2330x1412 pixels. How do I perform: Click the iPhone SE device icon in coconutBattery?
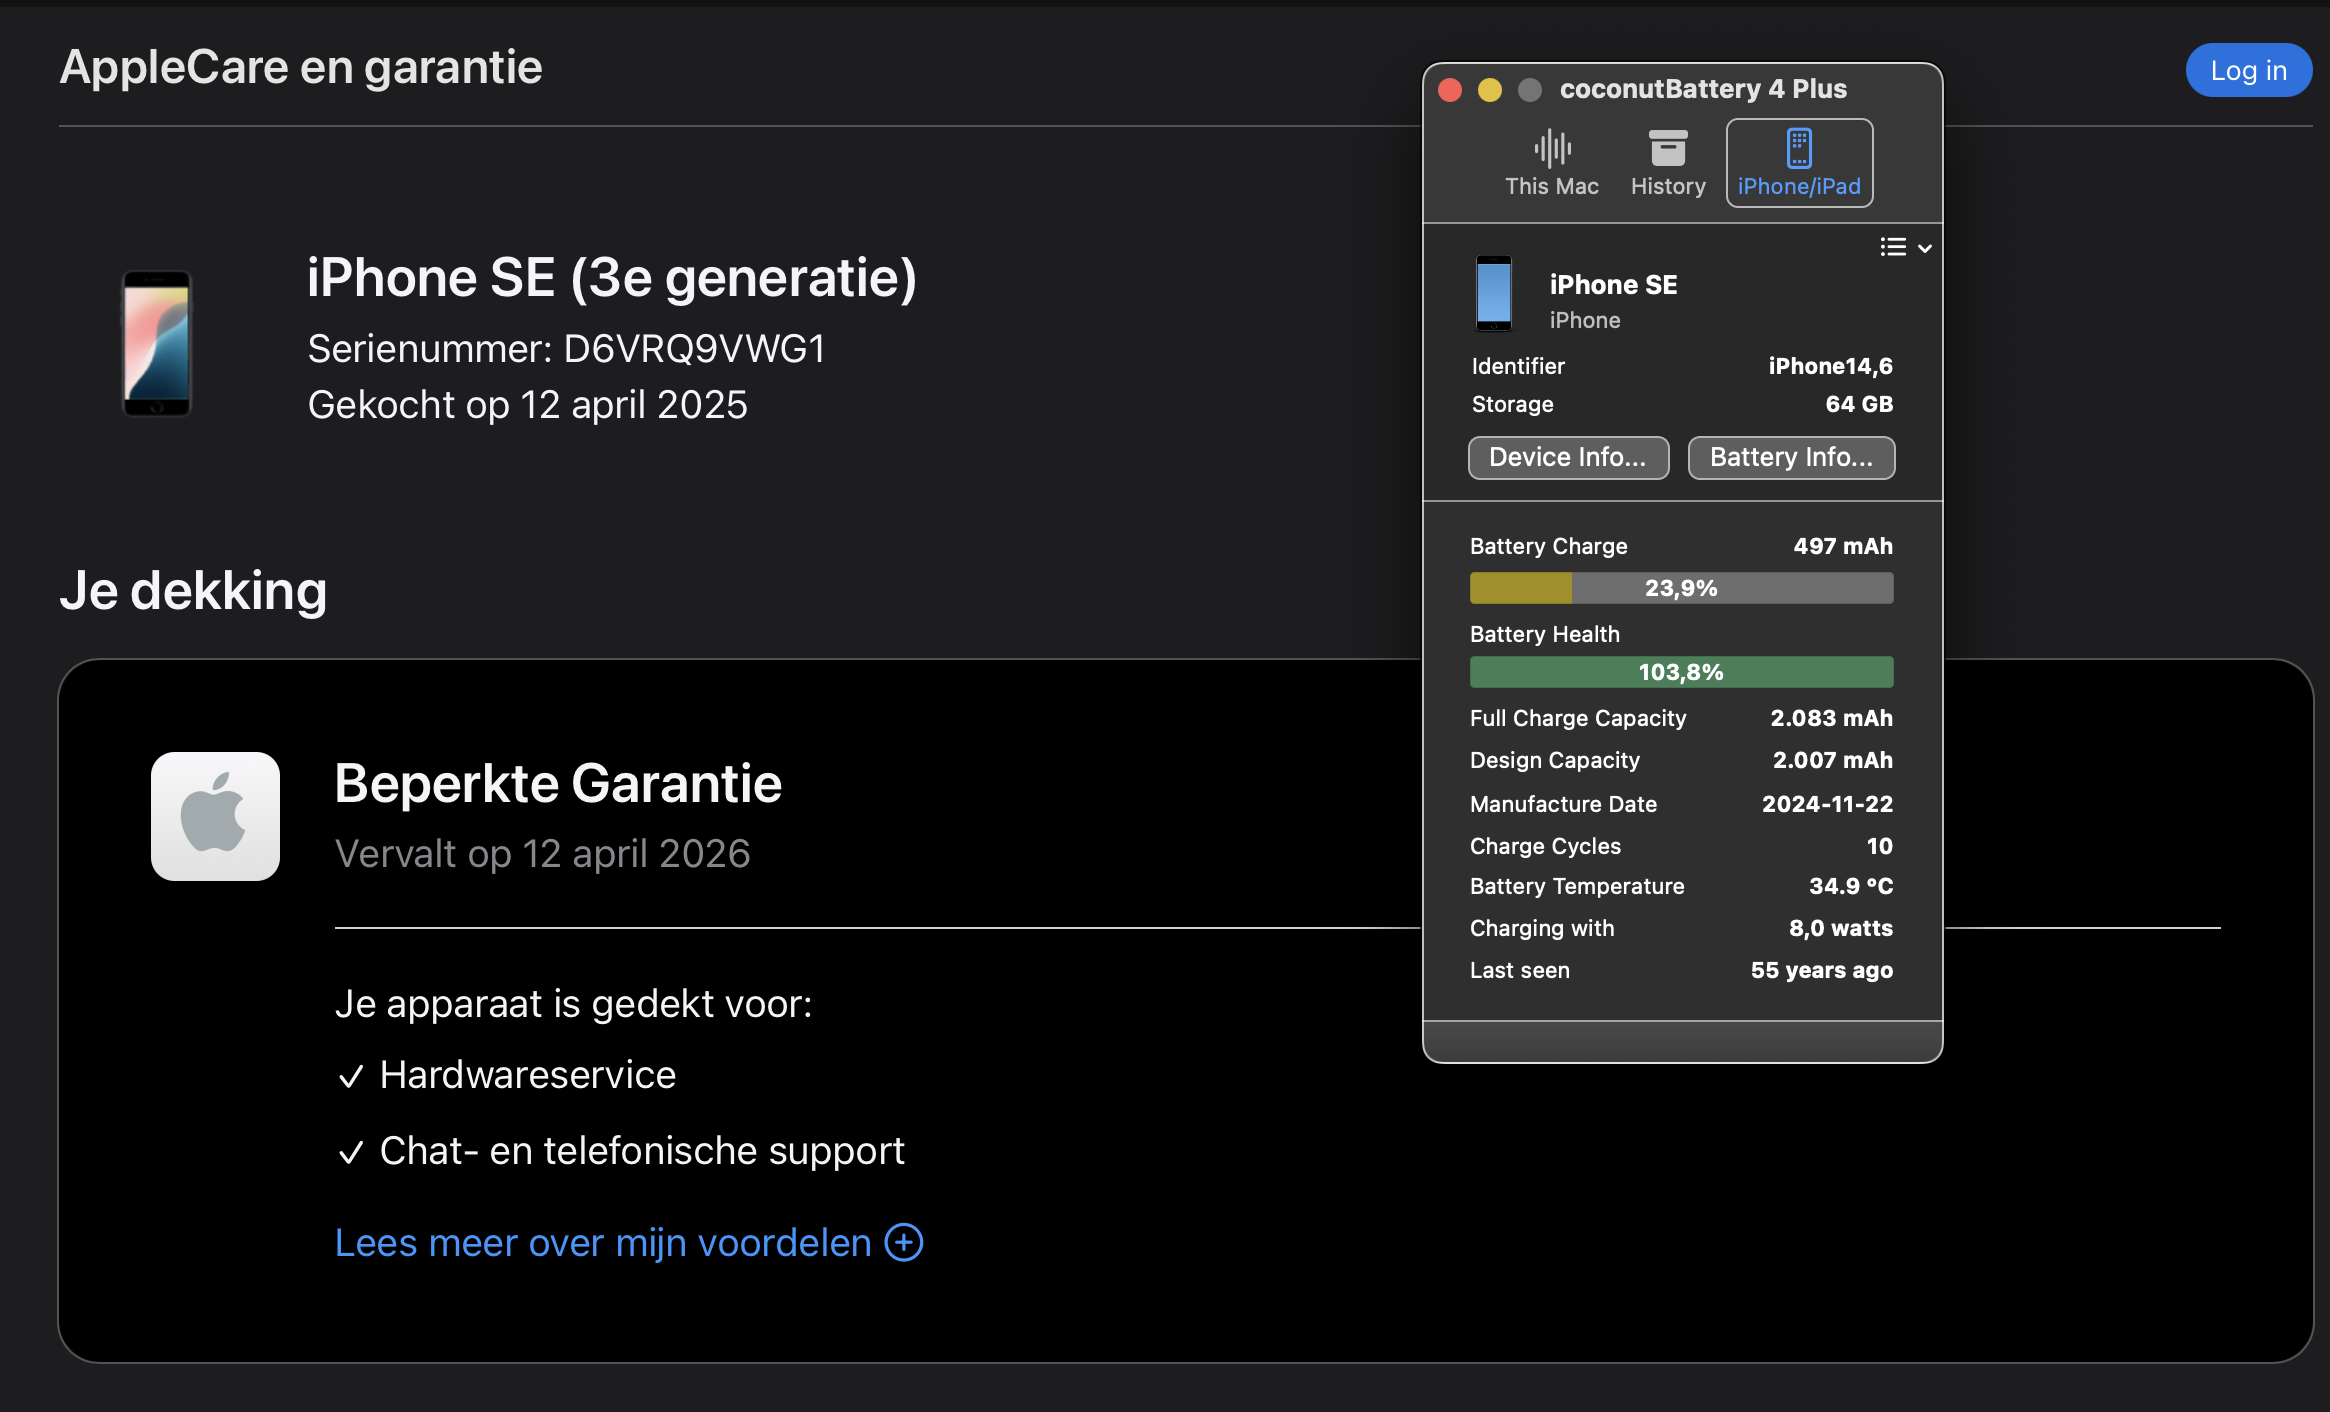[x=1494, y=293]
